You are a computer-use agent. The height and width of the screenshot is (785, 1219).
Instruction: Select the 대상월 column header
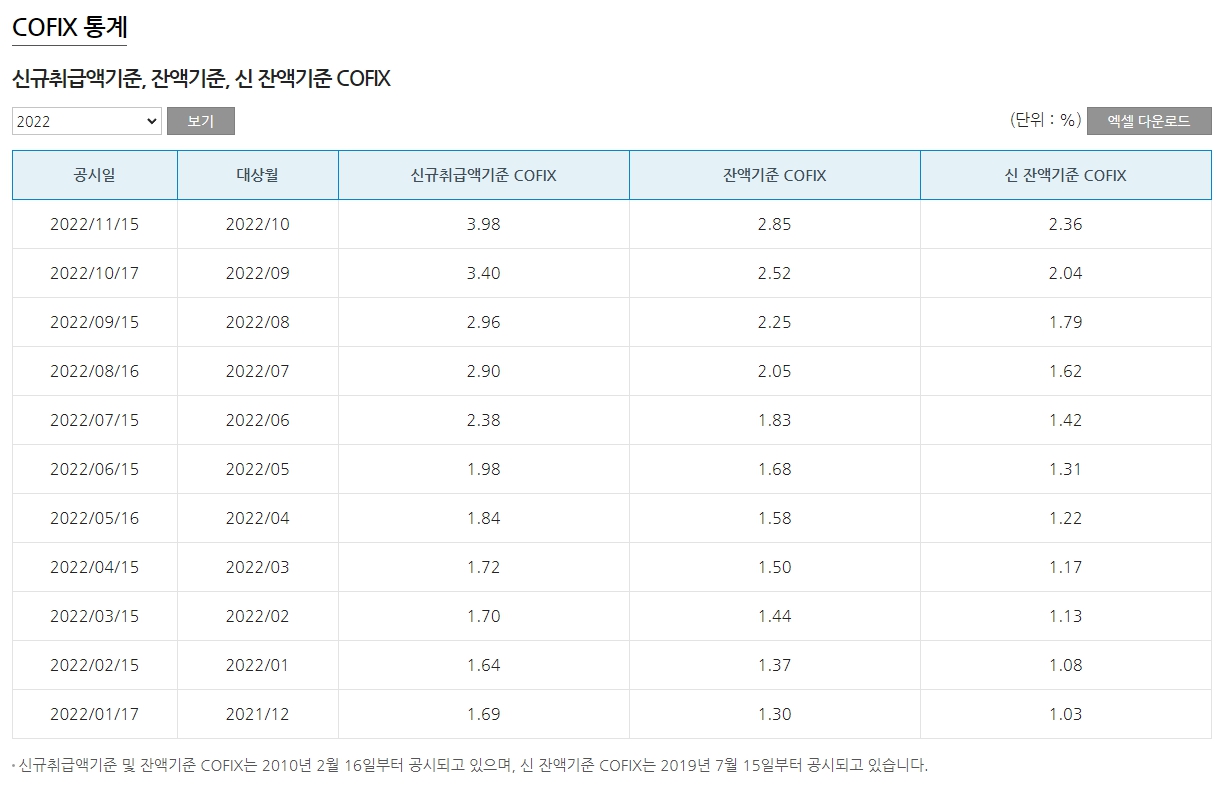pyautogui.click(x=256, y=174)
